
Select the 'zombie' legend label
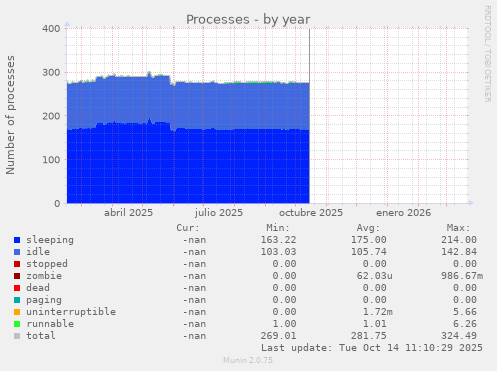44,276
